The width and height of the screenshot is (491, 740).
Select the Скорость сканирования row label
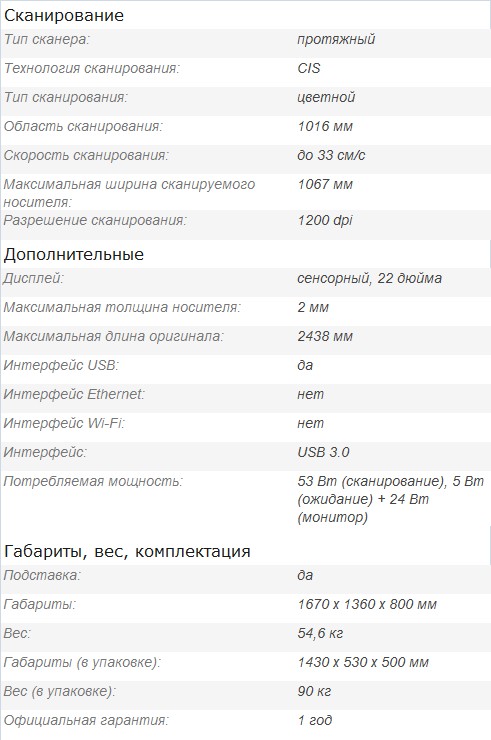(x=86, y=155)
